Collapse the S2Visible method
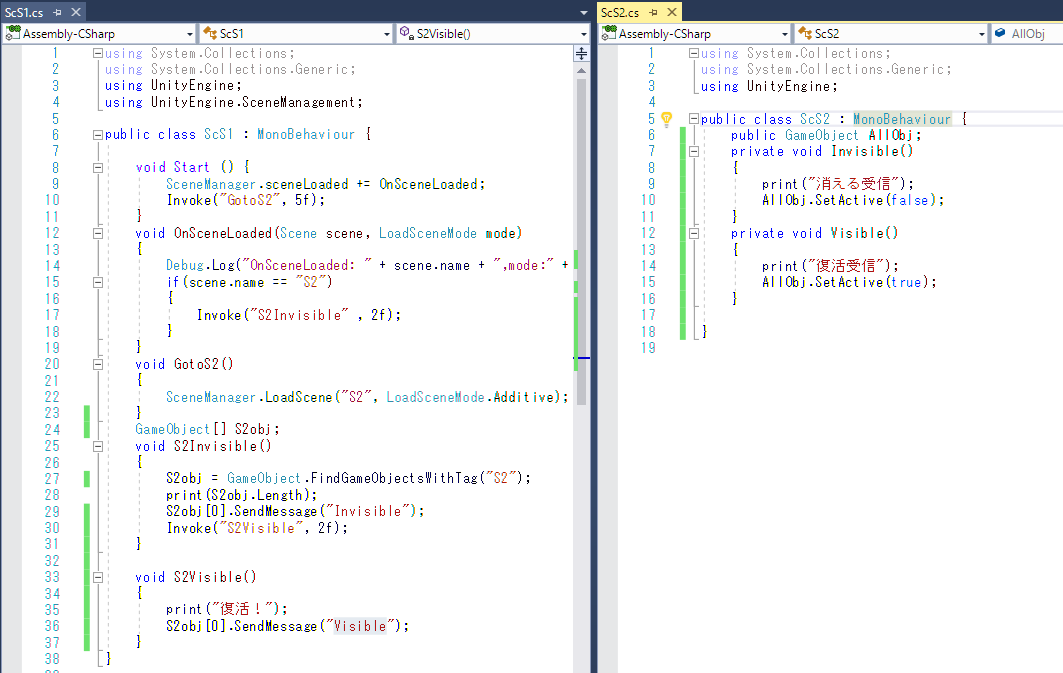Screen dimensions: 1063x673 click(x=98, y=577)
